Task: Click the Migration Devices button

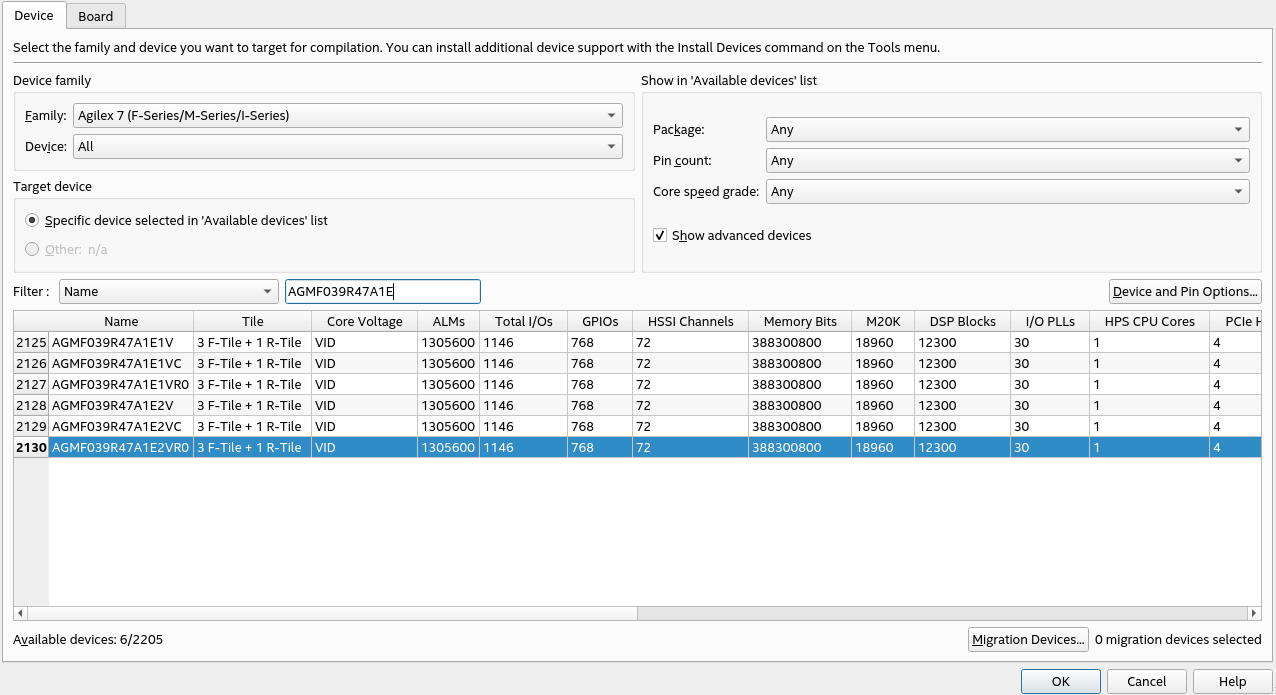Action: pyautogui.click(x=1028, y=640)
